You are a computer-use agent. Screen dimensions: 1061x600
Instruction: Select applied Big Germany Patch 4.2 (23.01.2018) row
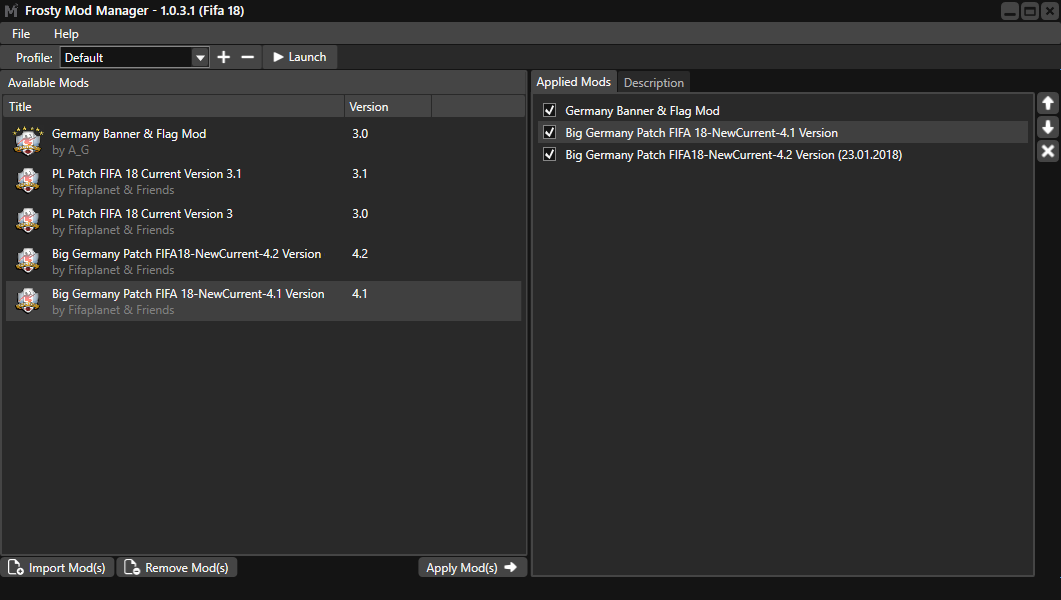coord(784,155)
